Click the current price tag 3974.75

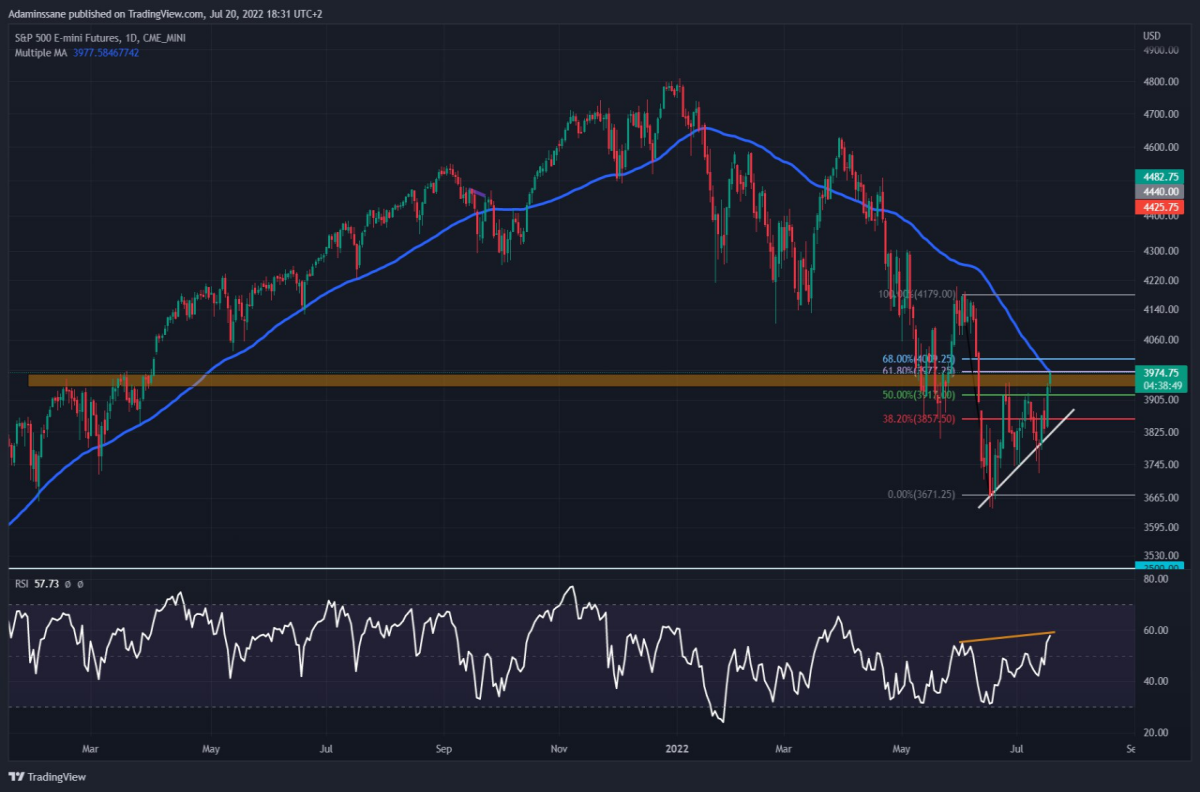click(1160, 371)
